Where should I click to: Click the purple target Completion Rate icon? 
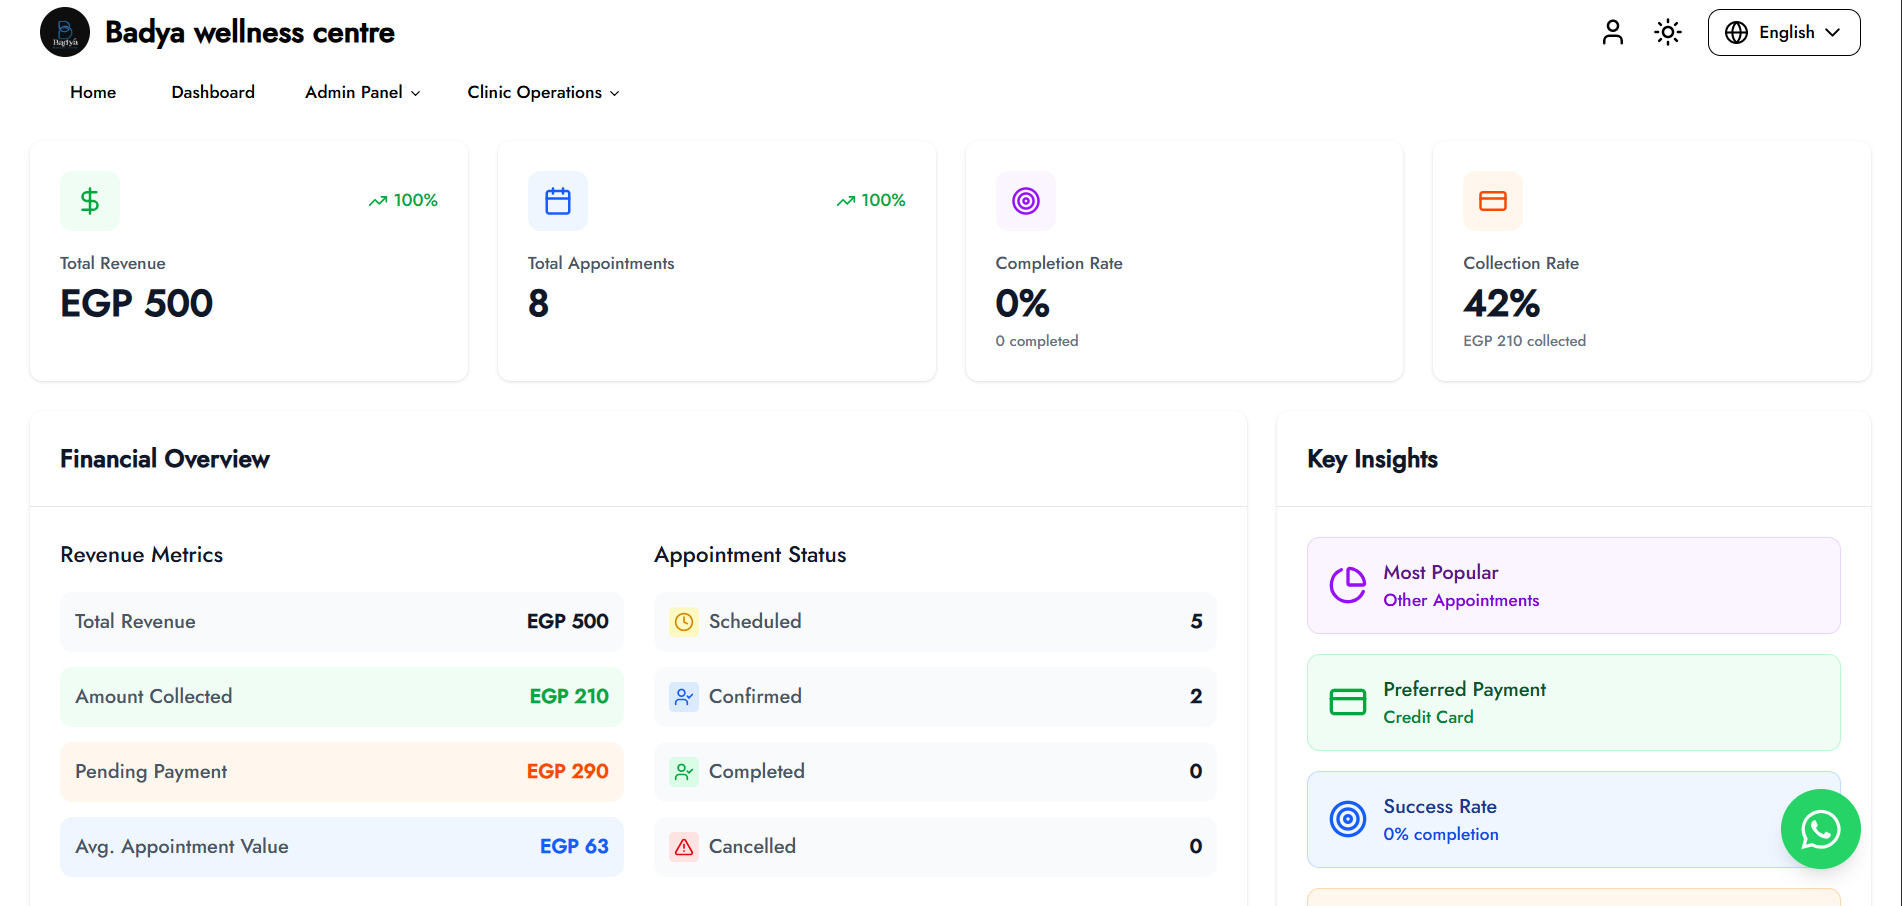[x=1026, y=201]
